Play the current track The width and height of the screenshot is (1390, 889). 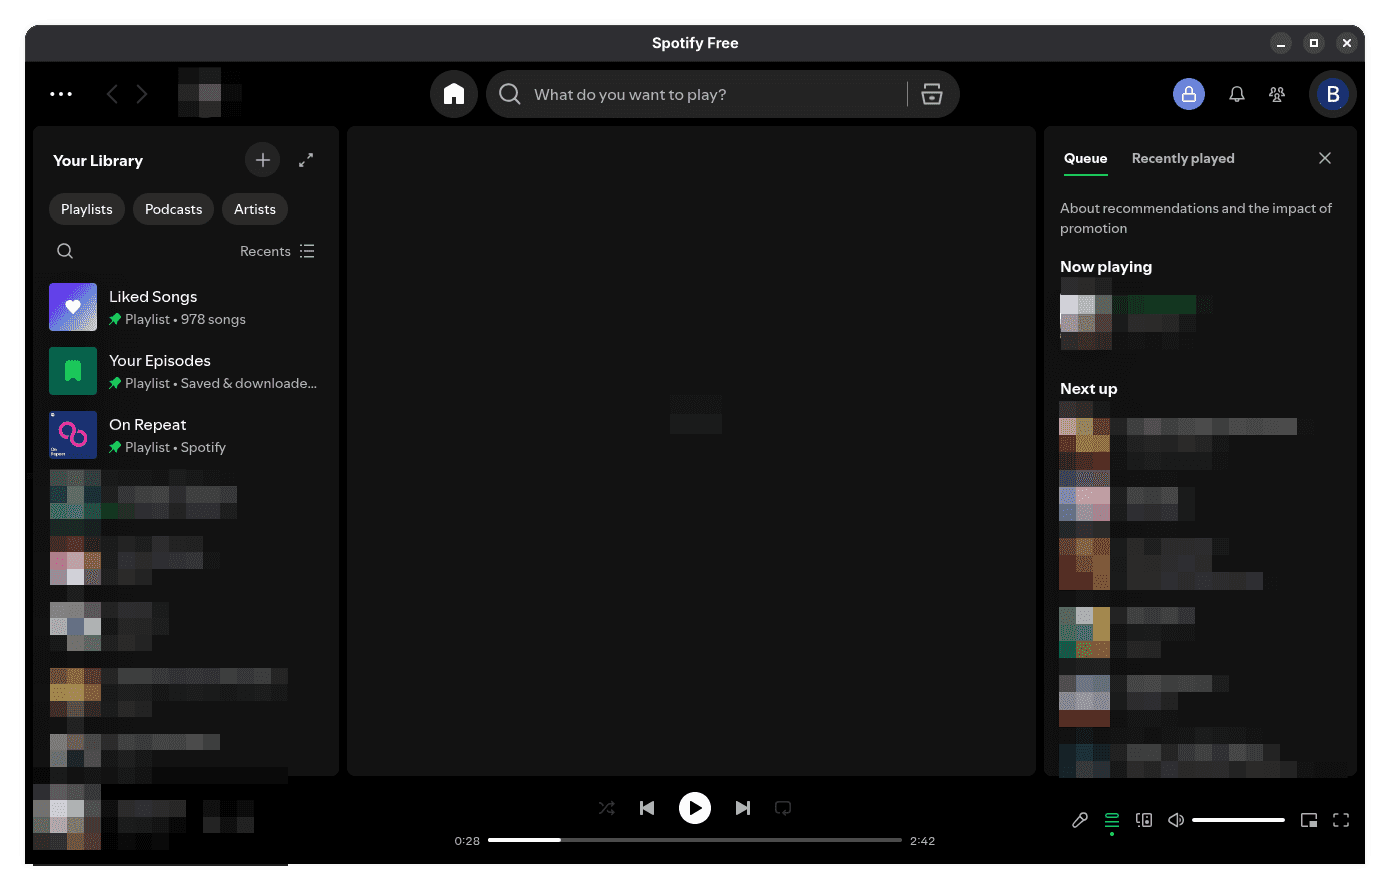coord(695,808)
